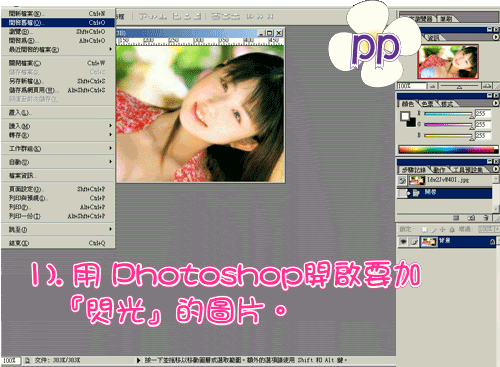Click the Navigator preview thumbnail
The width and height of the screenshot is (500, 367).
pyautogui.click(x=448, y=62)
